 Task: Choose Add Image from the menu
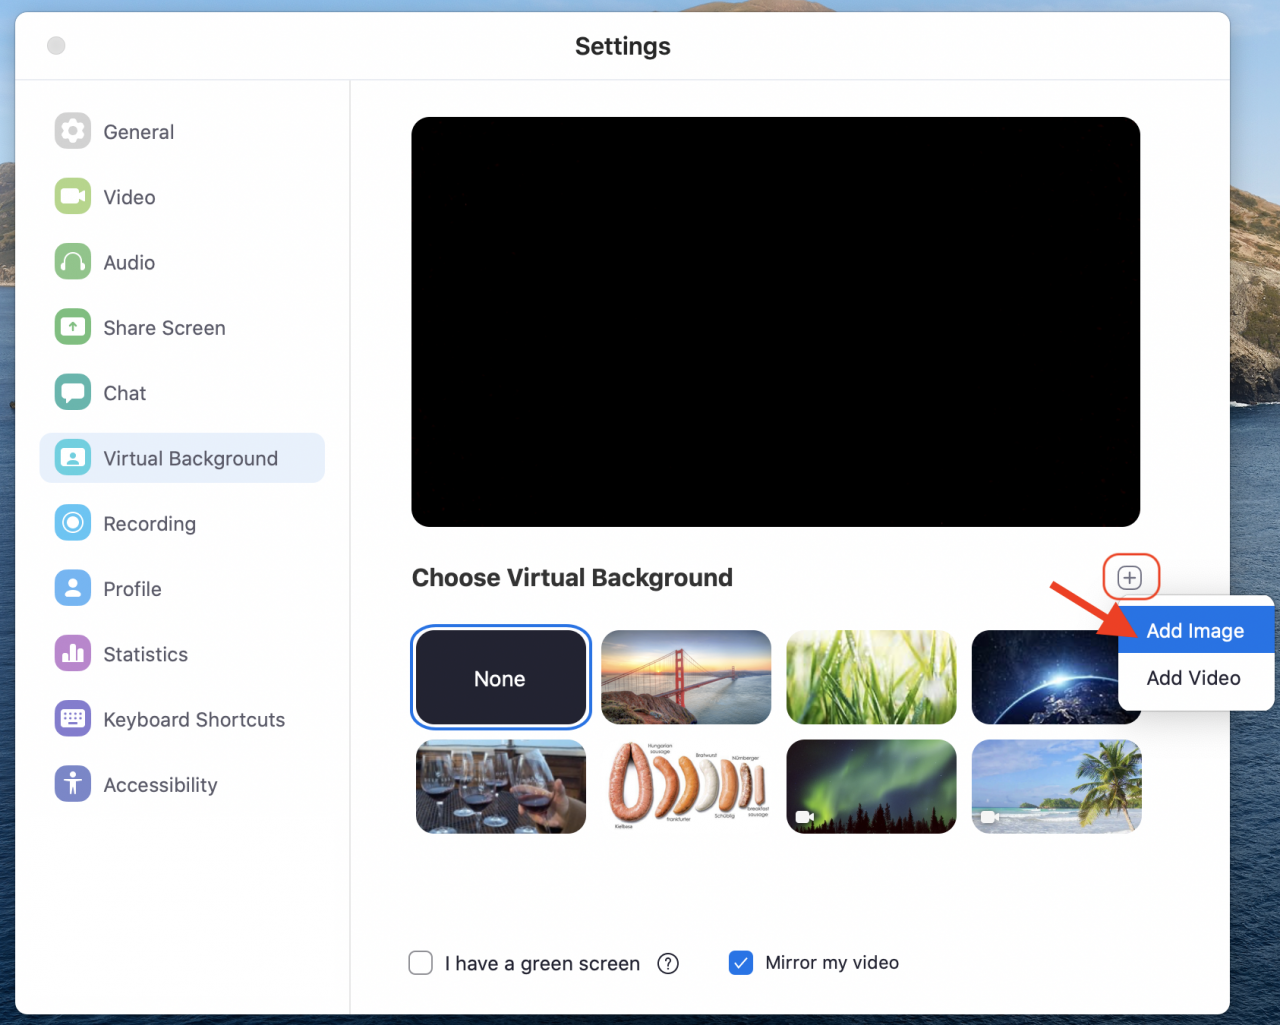pos(1196,630)
